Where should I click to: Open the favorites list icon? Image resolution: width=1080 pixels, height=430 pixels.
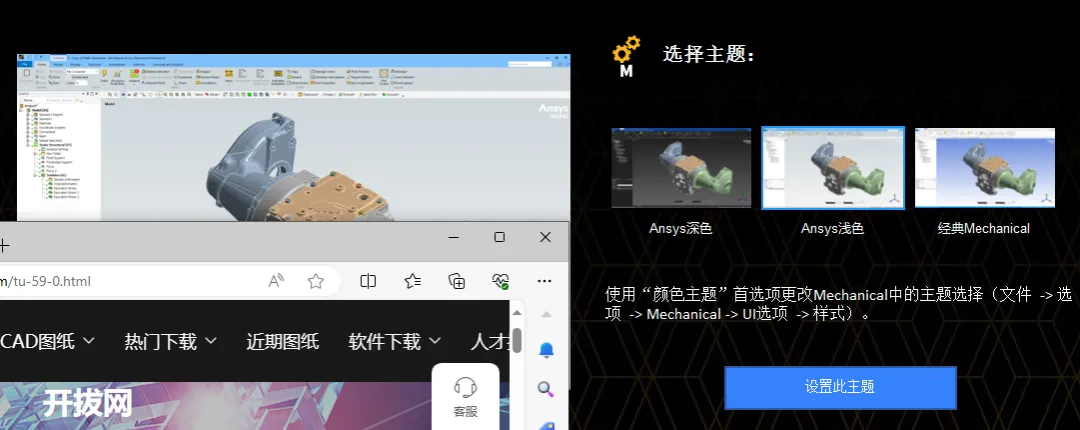pos(413,281)
